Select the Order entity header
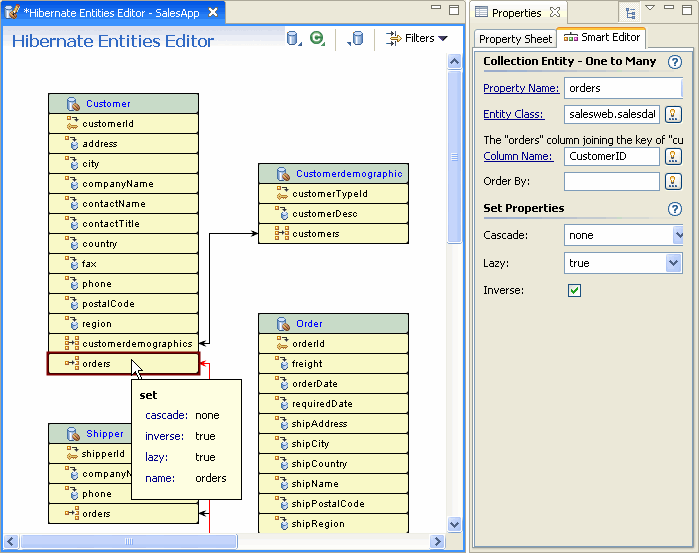Image resolution: width=699 pixels, height=553 pixels. [x=333, y=323]
